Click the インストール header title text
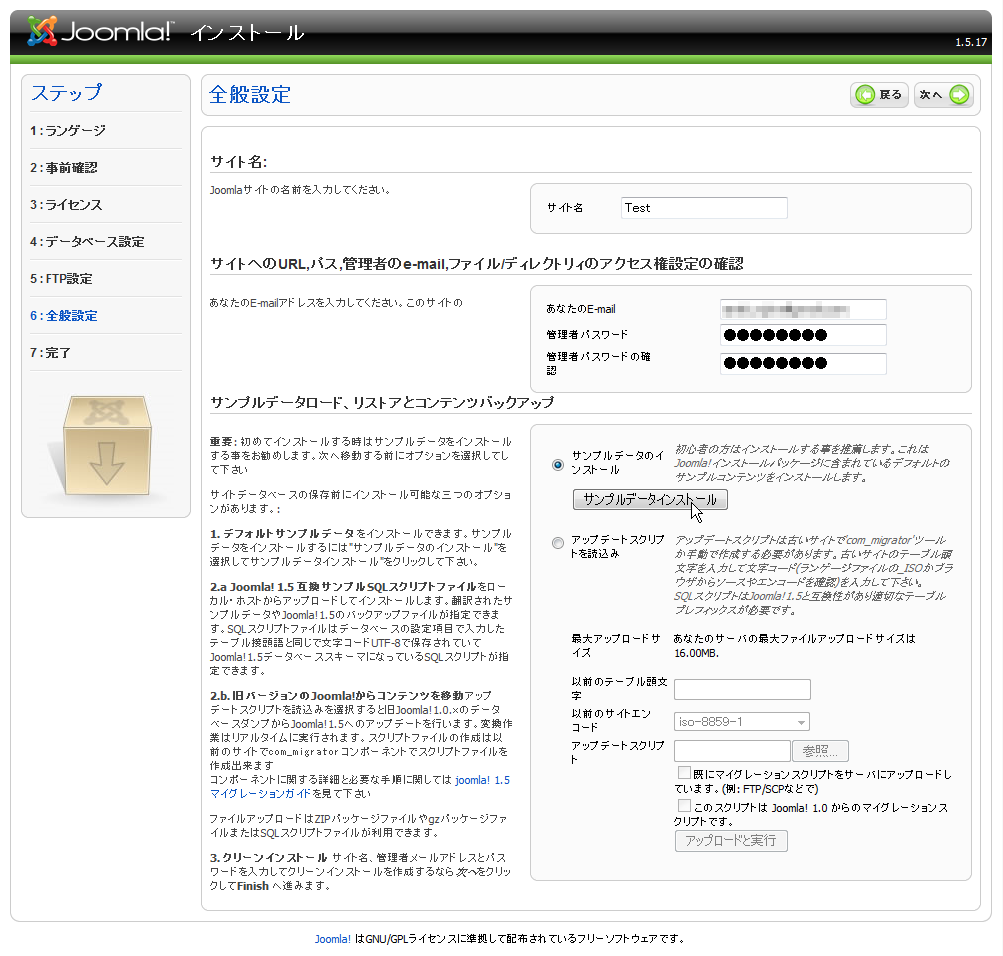The width and height of the screenshot is (1003, 956). pos(248,33)
